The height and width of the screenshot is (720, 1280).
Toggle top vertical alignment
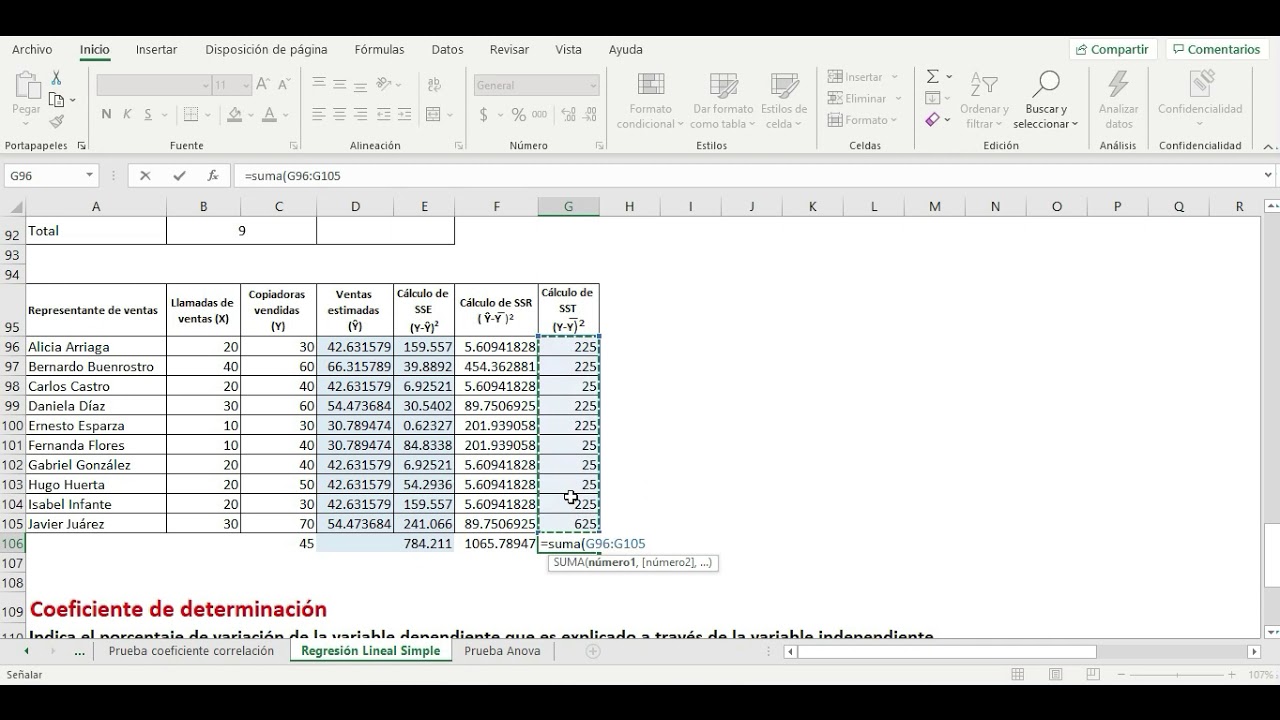click(319, 85)
